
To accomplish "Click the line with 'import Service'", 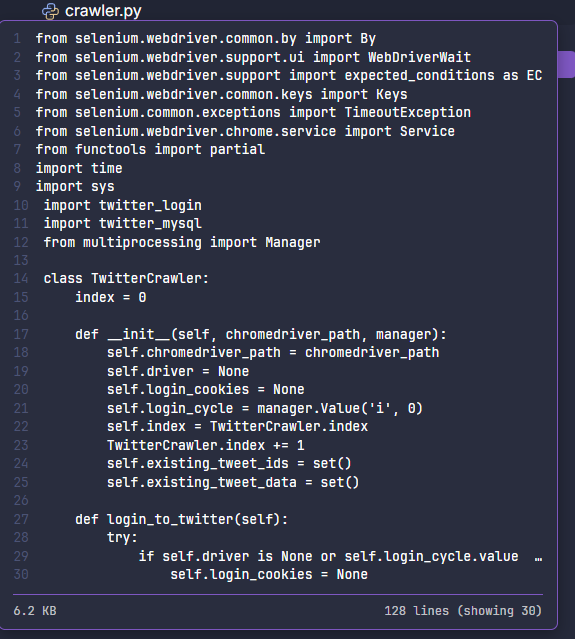I will pyautogui.click(x=245, y=132).
